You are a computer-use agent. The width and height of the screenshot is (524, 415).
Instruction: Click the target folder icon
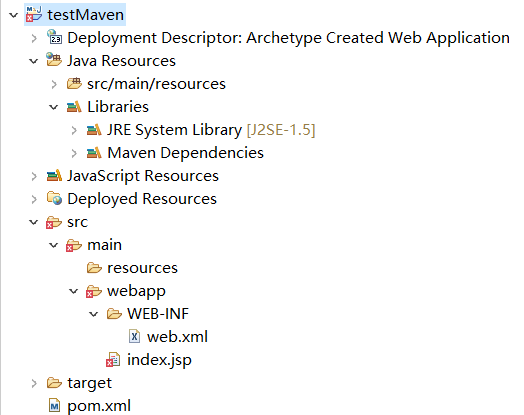(54, 383)
